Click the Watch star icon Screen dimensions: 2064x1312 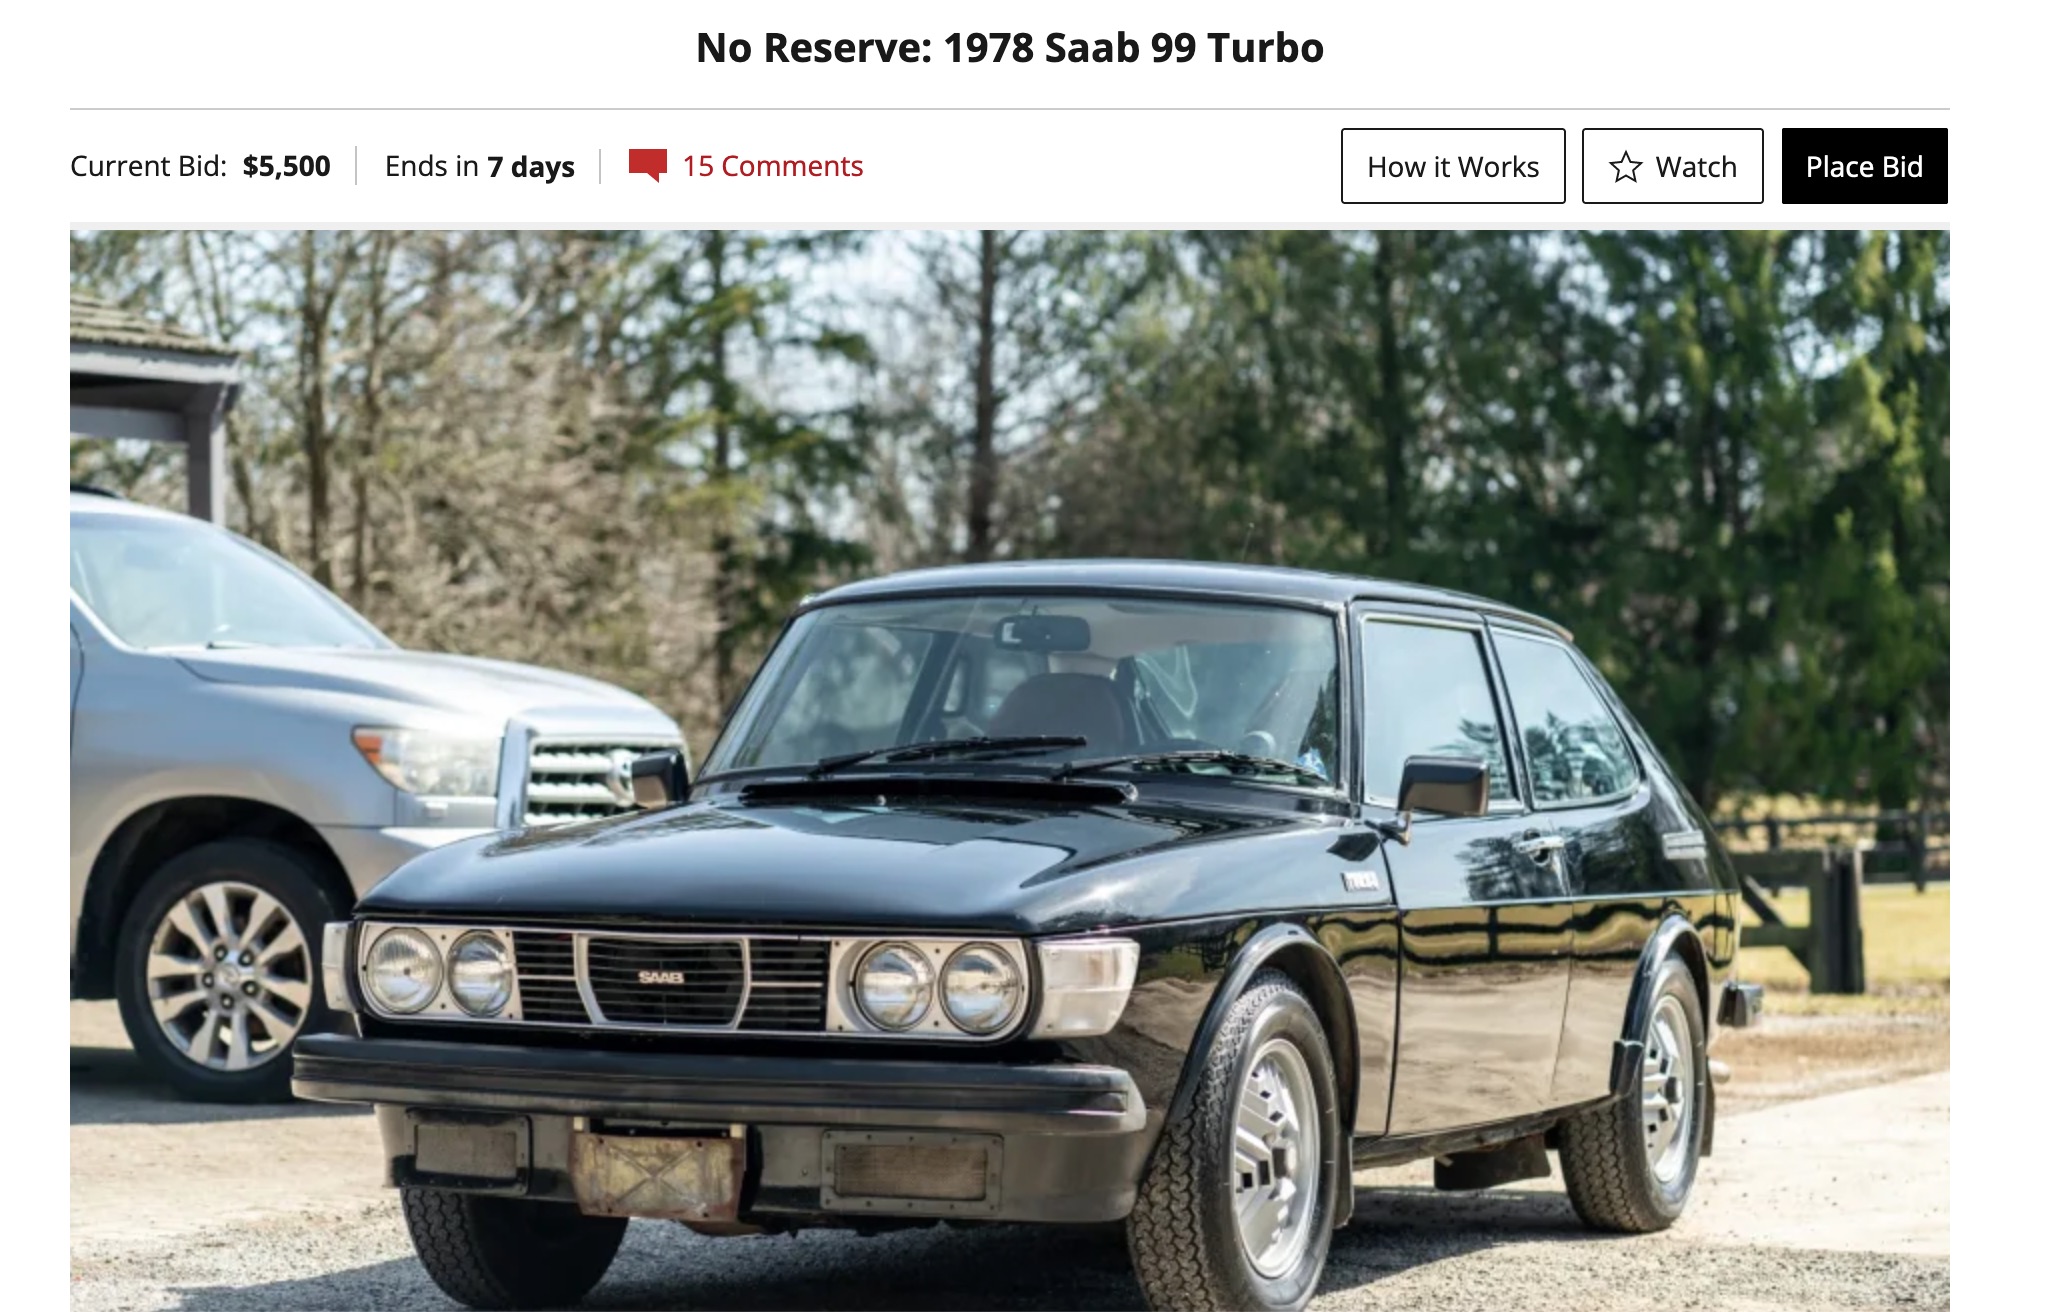point(1625,167)
